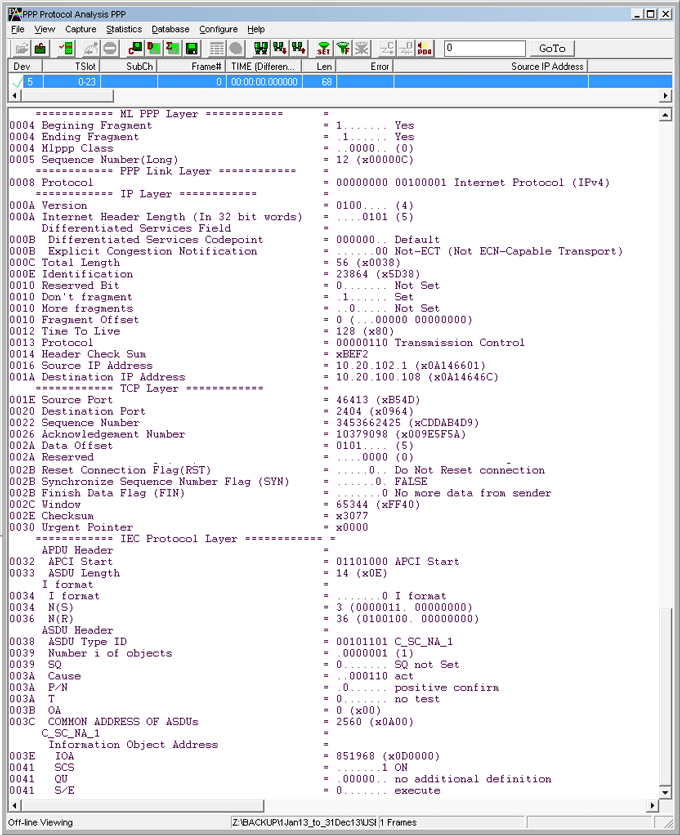This screenshot has height=835, width=680.
Task: Click the PDA toolbar icon
Action: point(425,48)
